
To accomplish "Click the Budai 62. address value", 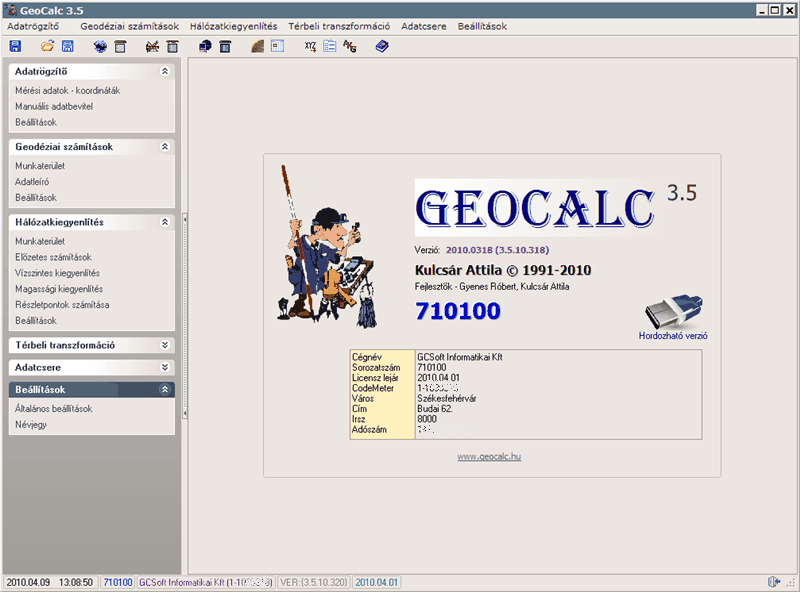I will [435, 408].
